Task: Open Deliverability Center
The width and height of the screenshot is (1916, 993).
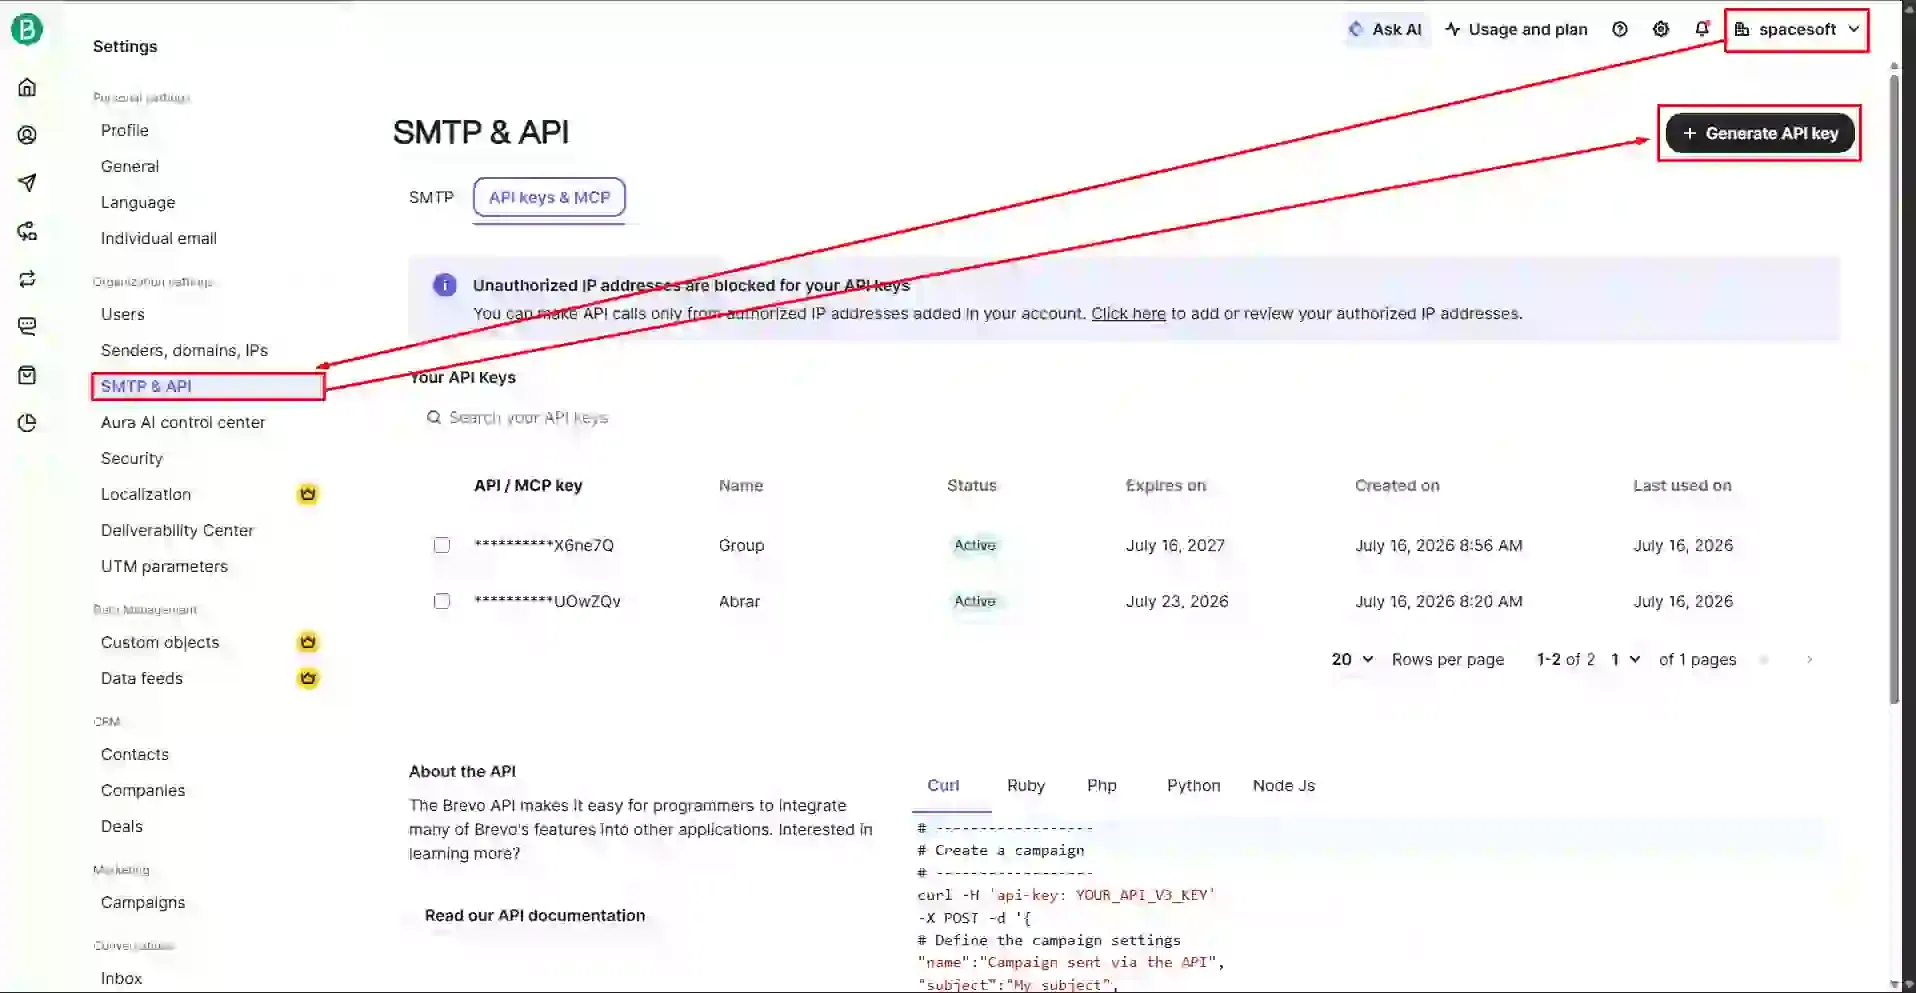Action: [178, 530]
